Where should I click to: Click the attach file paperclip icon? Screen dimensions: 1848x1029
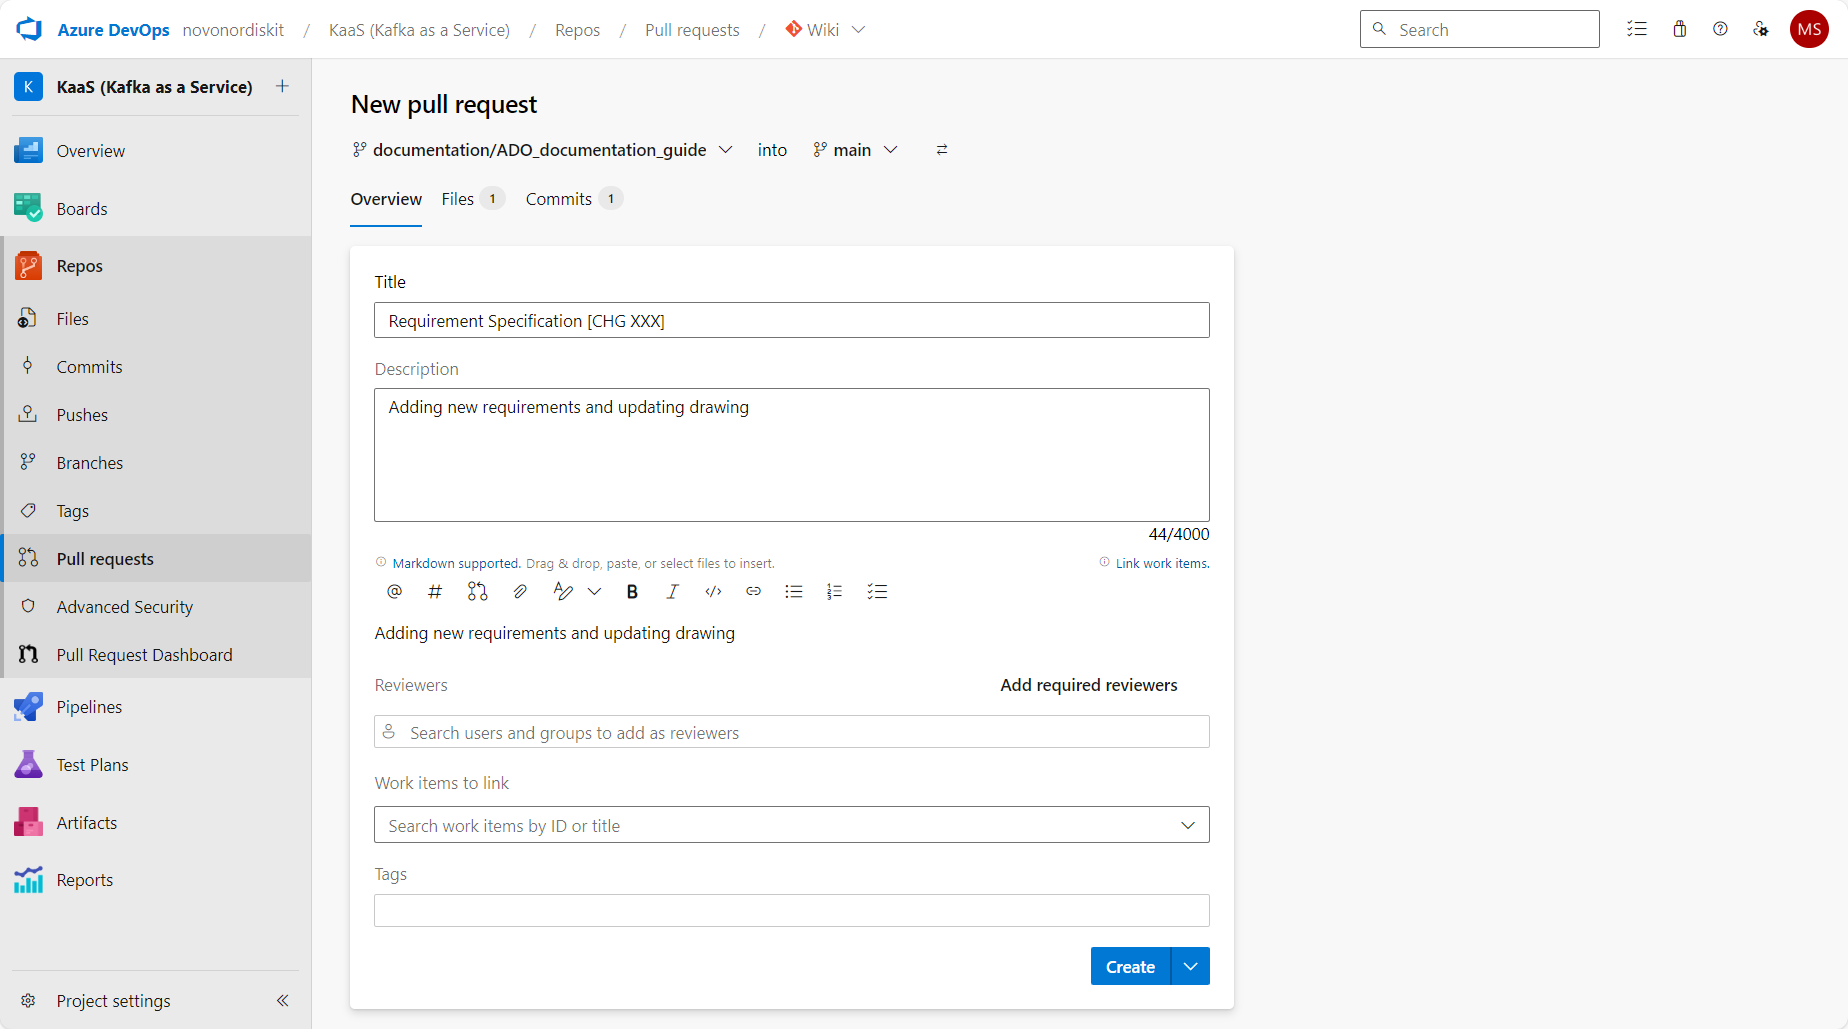coord(520,591)
